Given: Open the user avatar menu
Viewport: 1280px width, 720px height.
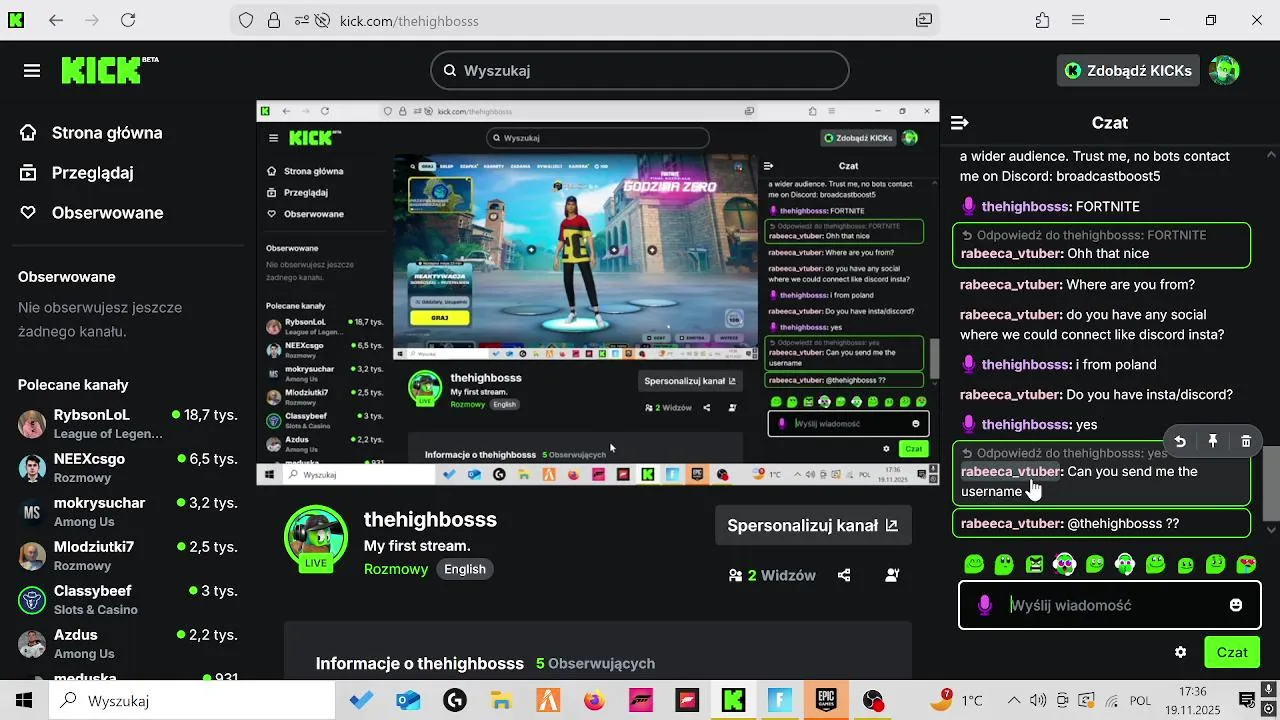Looking at the screenshot, I should (x=1224, y=70).
